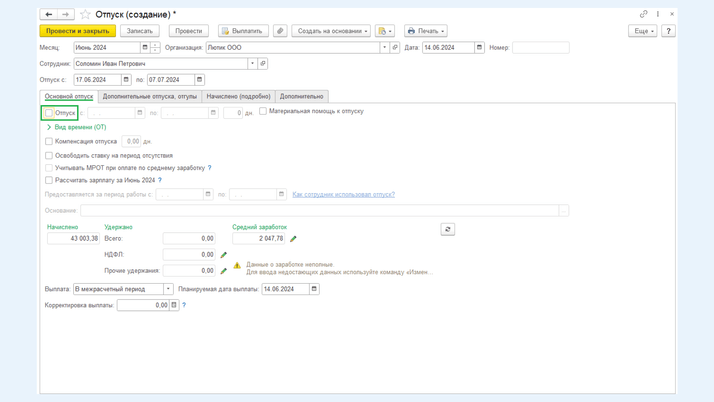Open Начислено (подробно) tab

pos(238,97)
